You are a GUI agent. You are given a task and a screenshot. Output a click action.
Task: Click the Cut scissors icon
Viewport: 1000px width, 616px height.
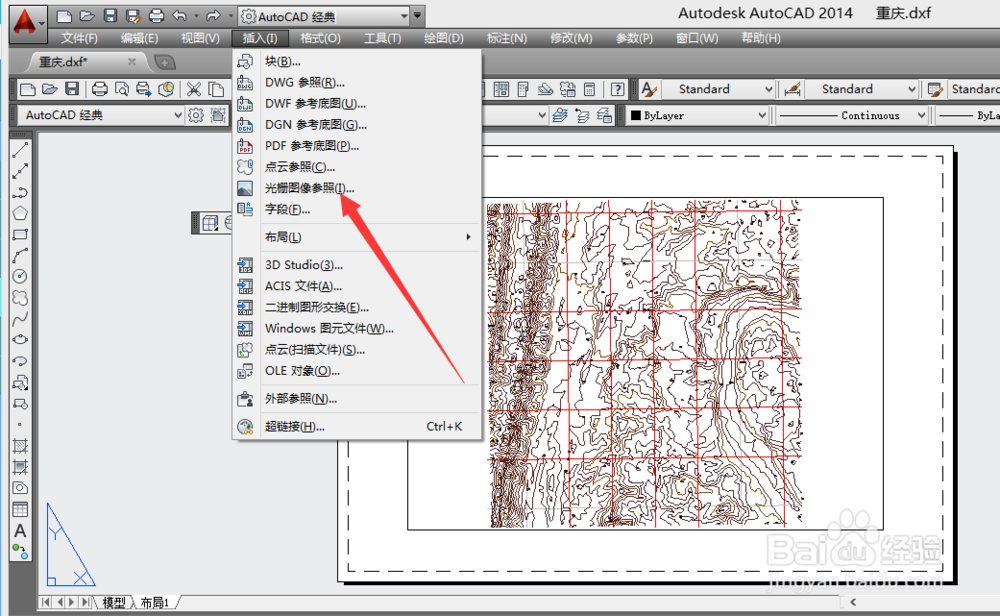pos(194,89)
